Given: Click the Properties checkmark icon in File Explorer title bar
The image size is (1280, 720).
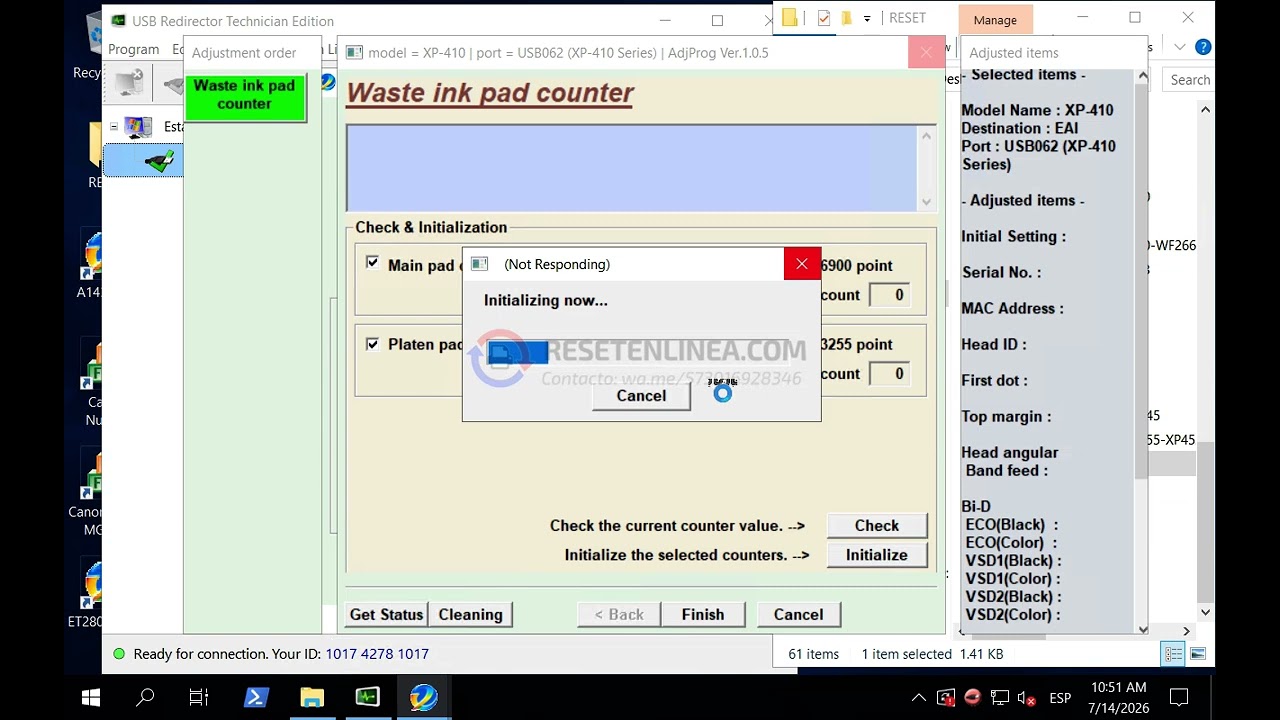Looking at the screenshot, I should (x=824, y=18).
